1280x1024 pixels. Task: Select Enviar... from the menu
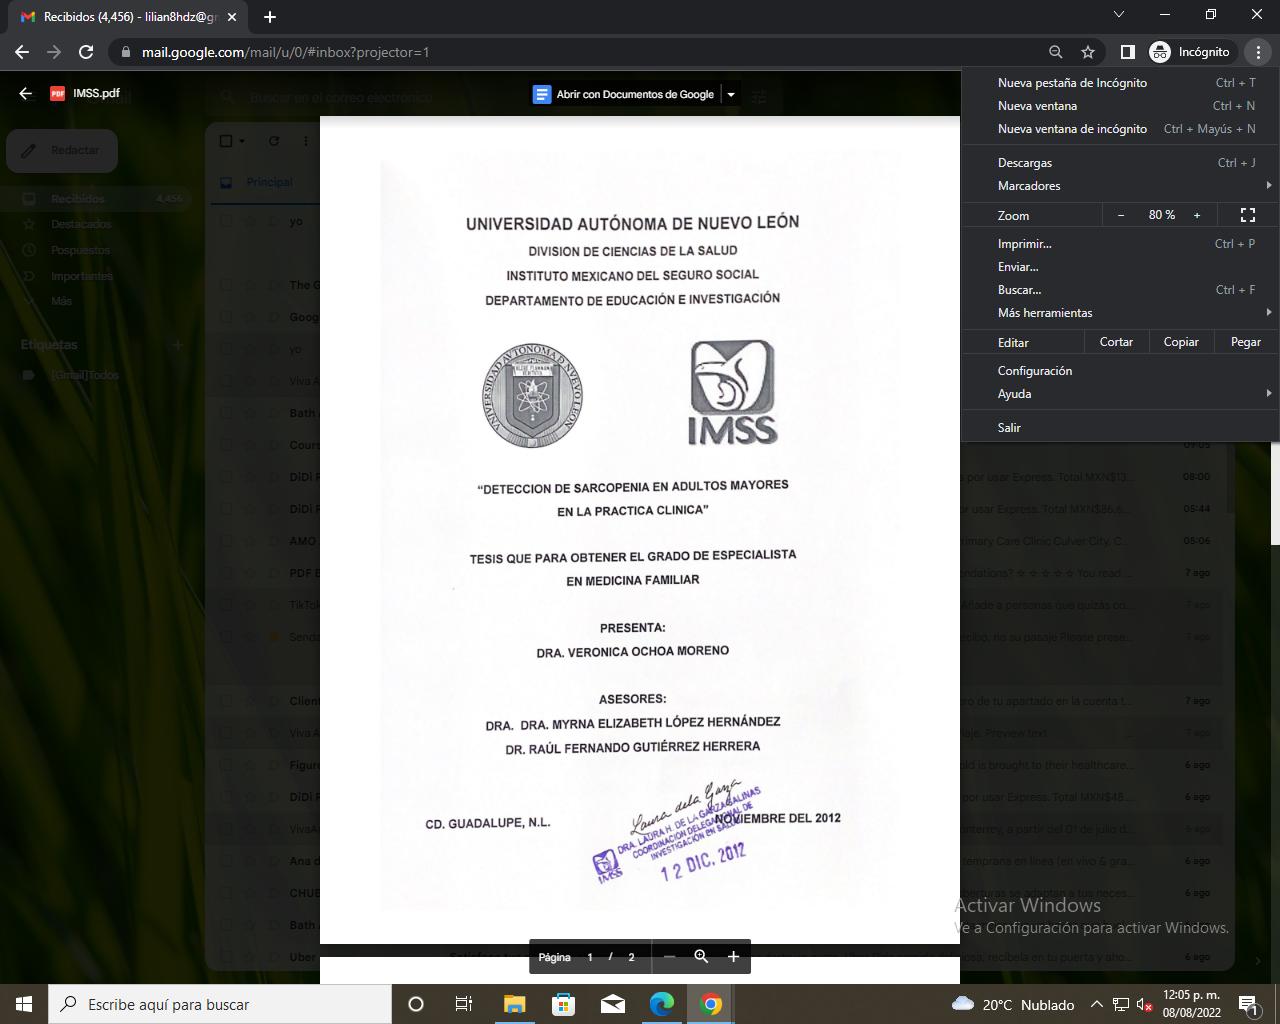1120,267
